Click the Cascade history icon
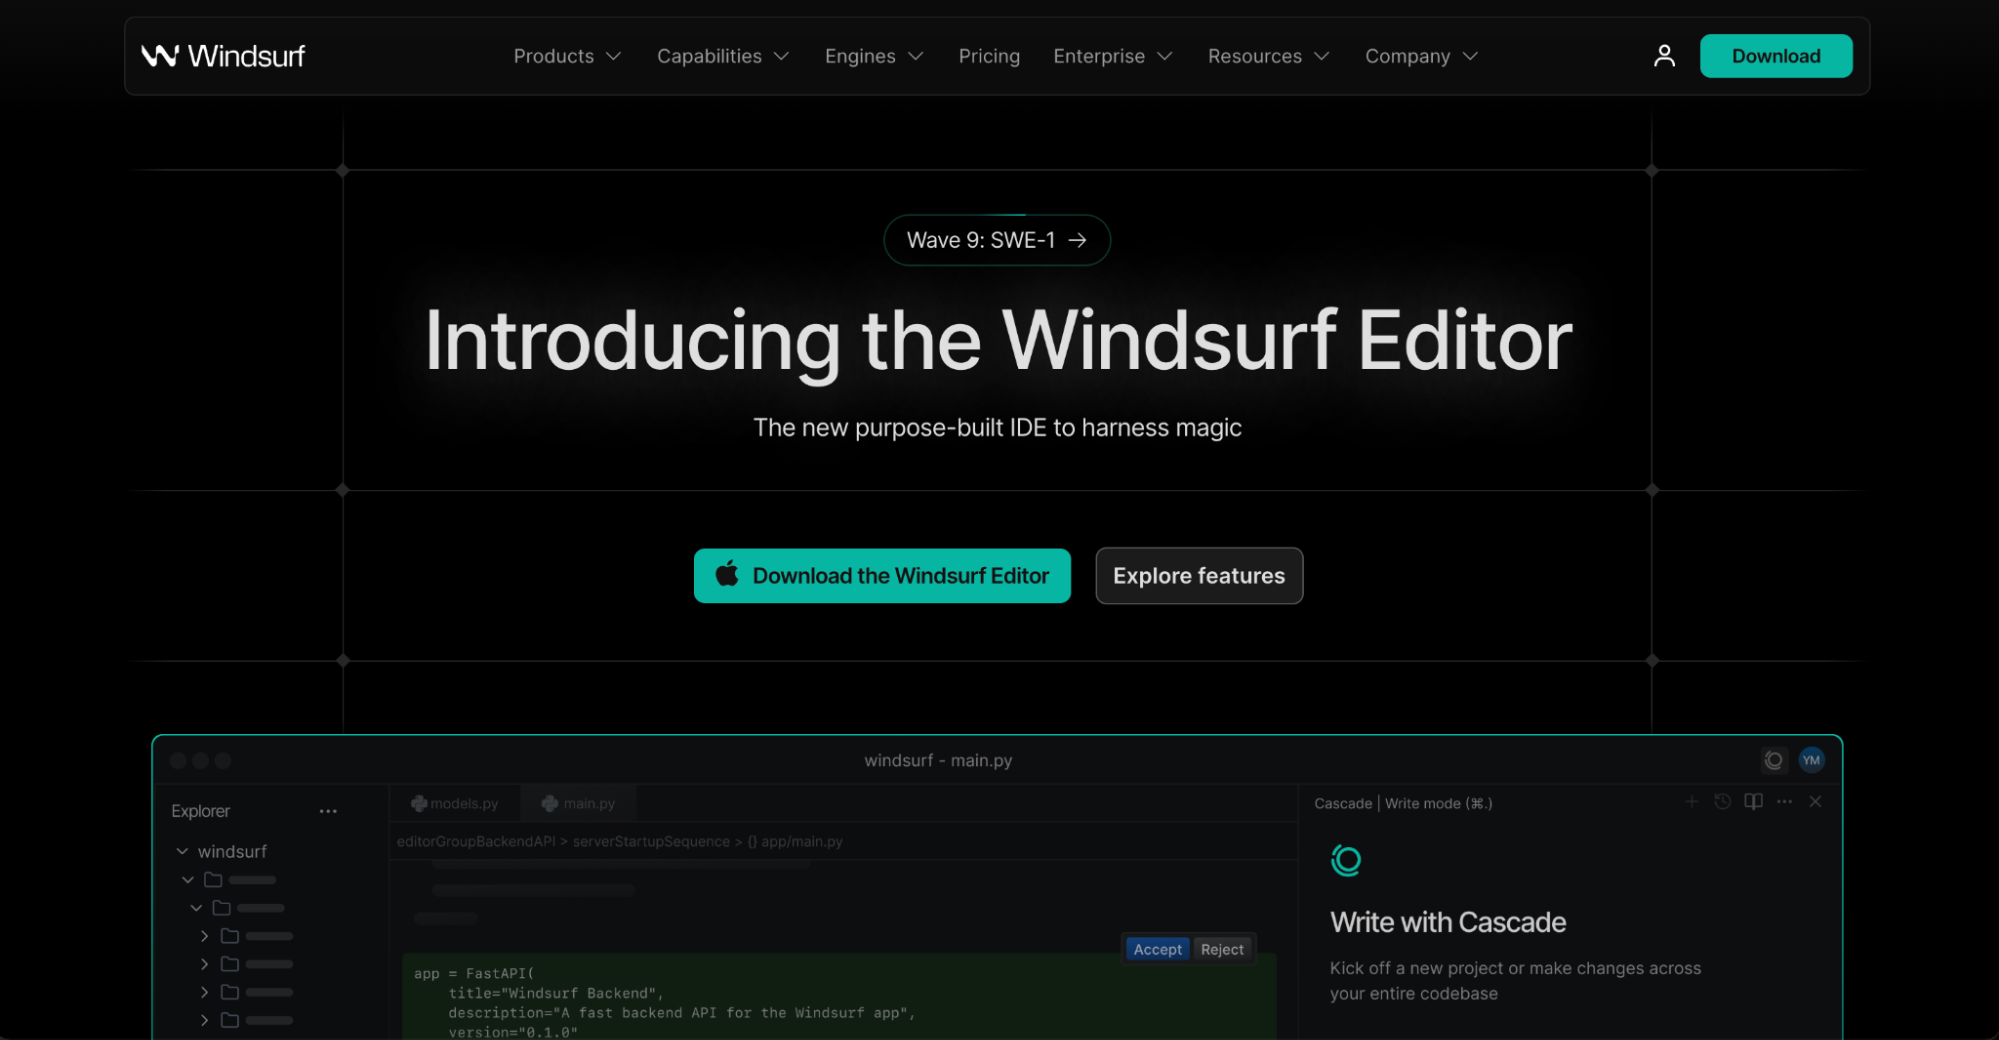Viewport: 1999px width, 1040px height. [1722, 802]
